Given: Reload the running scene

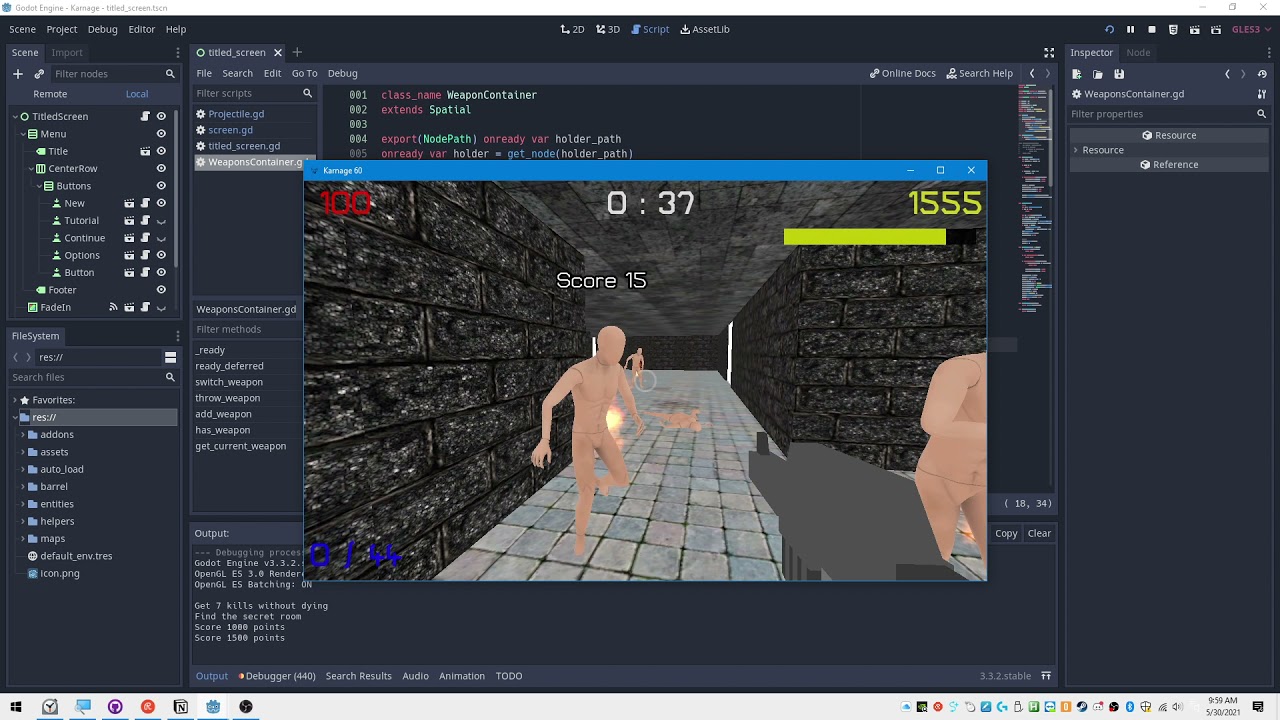Looking at the screenshot, I should coord(1109,29).
